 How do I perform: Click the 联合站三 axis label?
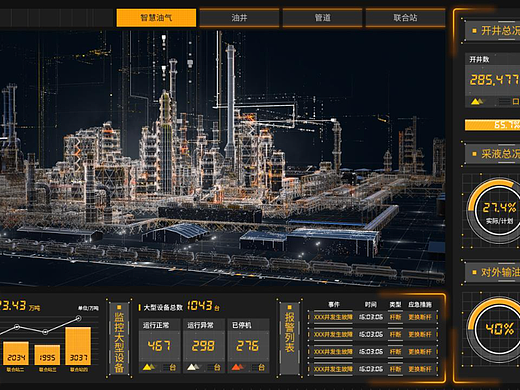point(47,369)
